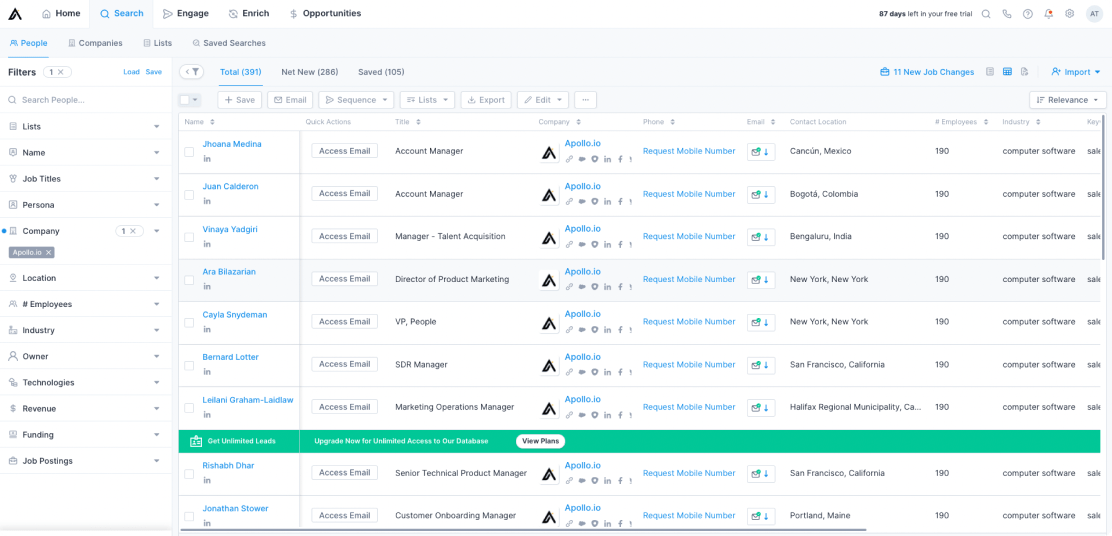Check the select-all checkbox in toolbar
This screenshot has width=1112, height=536.
(x=184, y=100)
